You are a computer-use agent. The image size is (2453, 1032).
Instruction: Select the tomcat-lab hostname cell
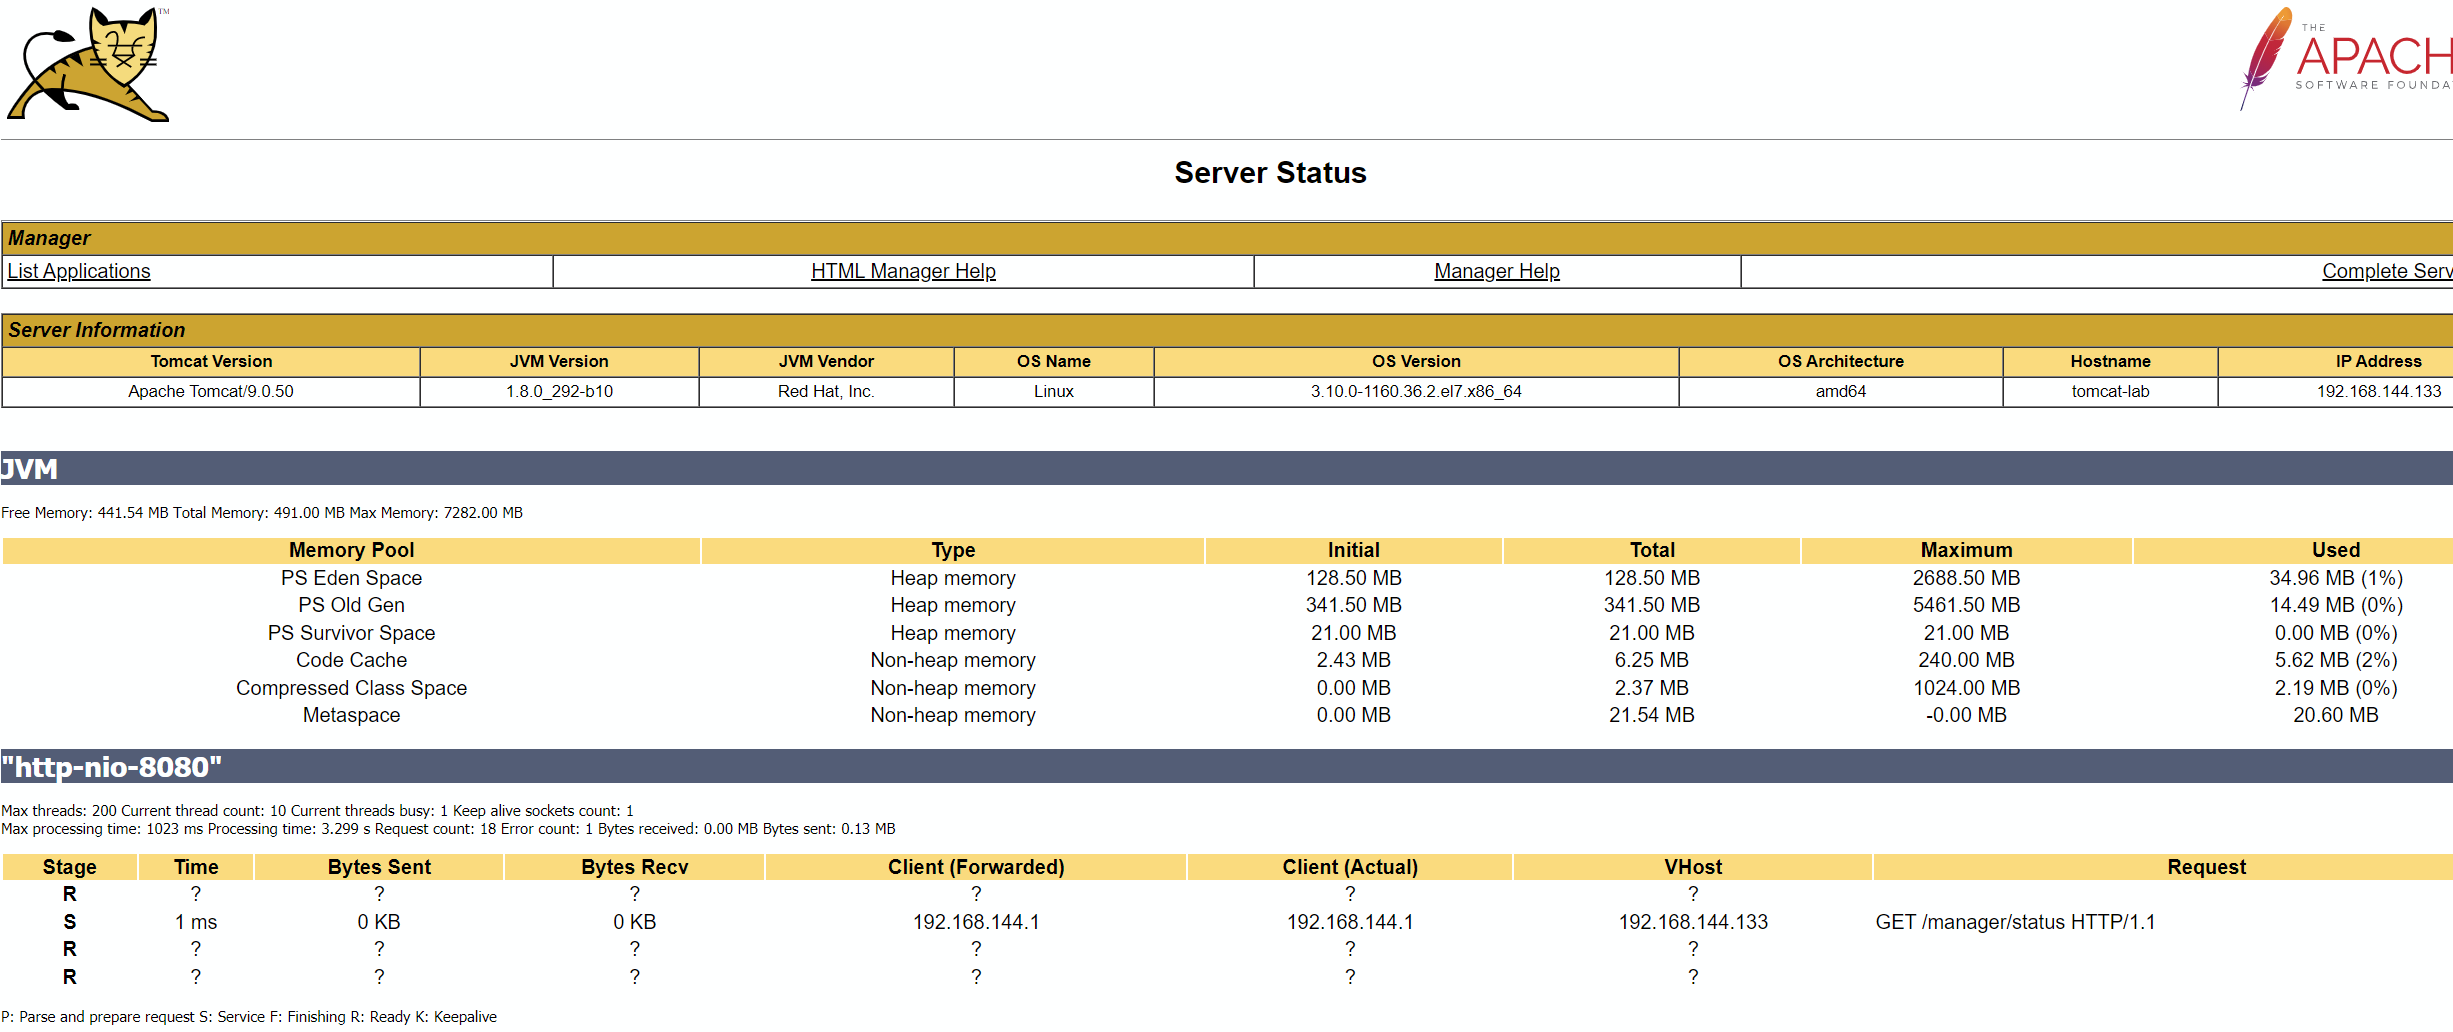tap(2110, 391)
